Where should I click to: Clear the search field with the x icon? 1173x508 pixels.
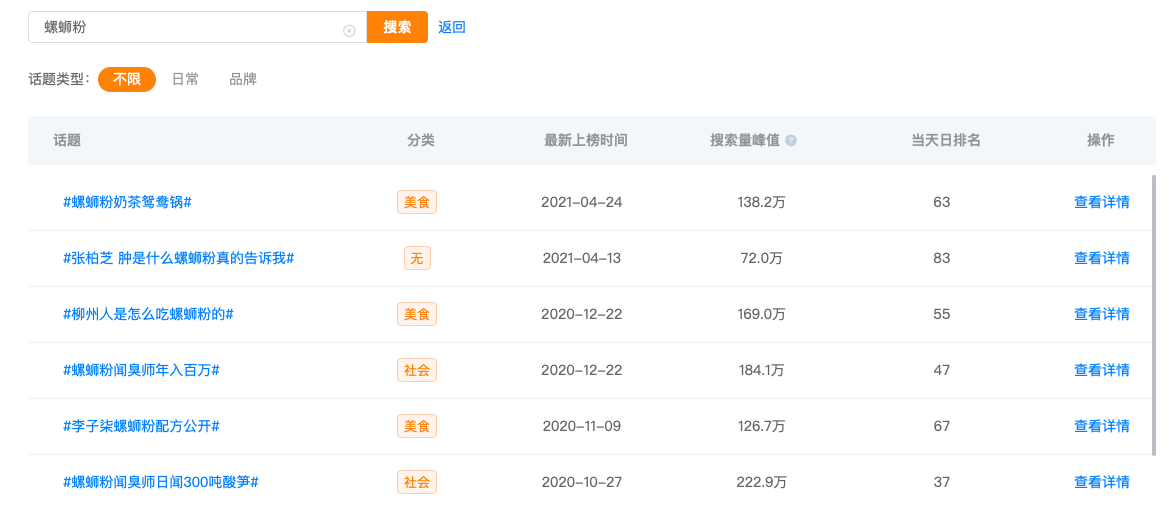point(349,31)
